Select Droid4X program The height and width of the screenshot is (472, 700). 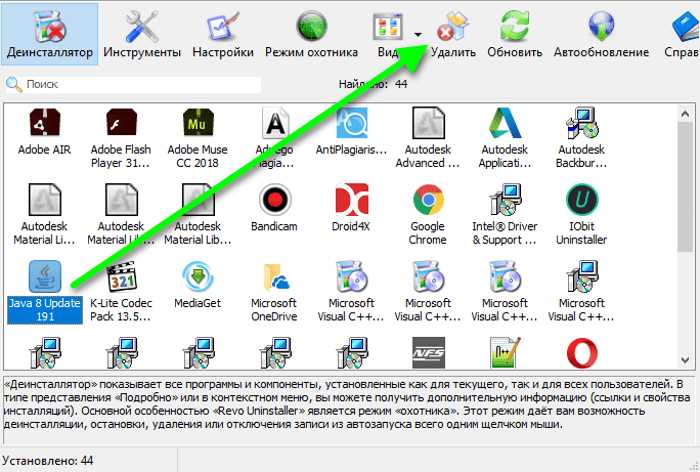point(351,208)
